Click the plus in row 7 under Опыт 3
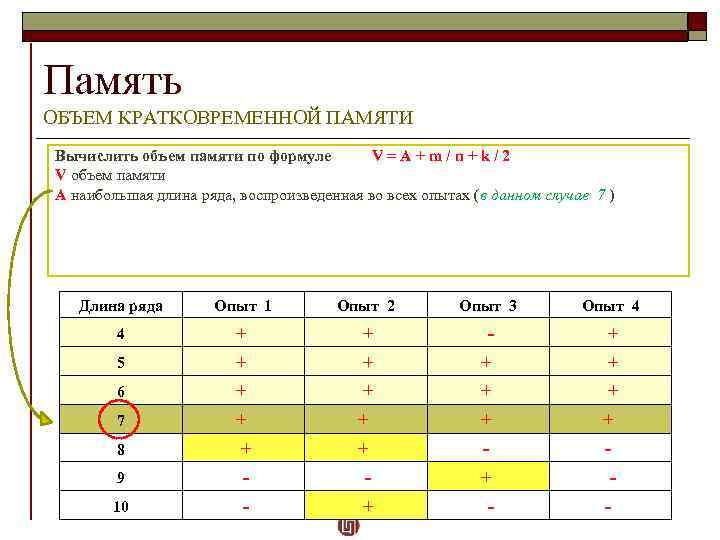The height and width of the screenshot is (540, 720). coord(486,419)
